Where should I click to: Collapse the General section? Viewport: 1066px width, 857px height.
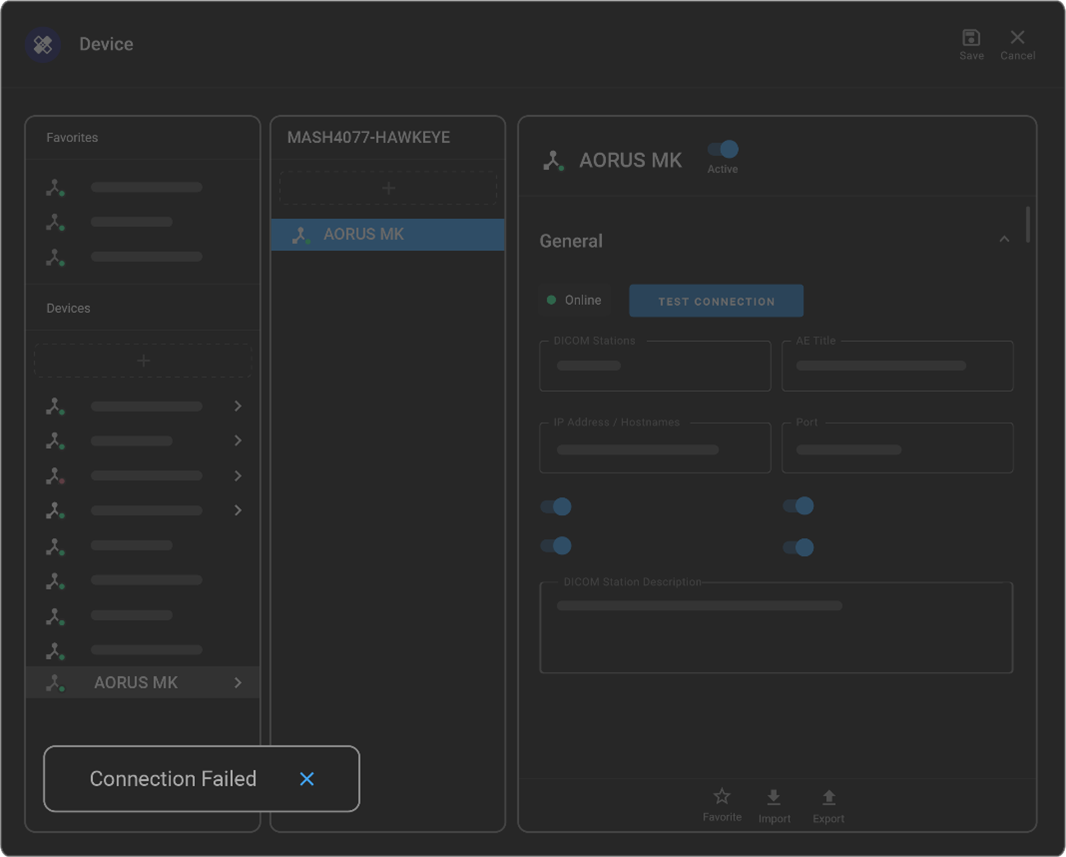tap(1005, 239)
